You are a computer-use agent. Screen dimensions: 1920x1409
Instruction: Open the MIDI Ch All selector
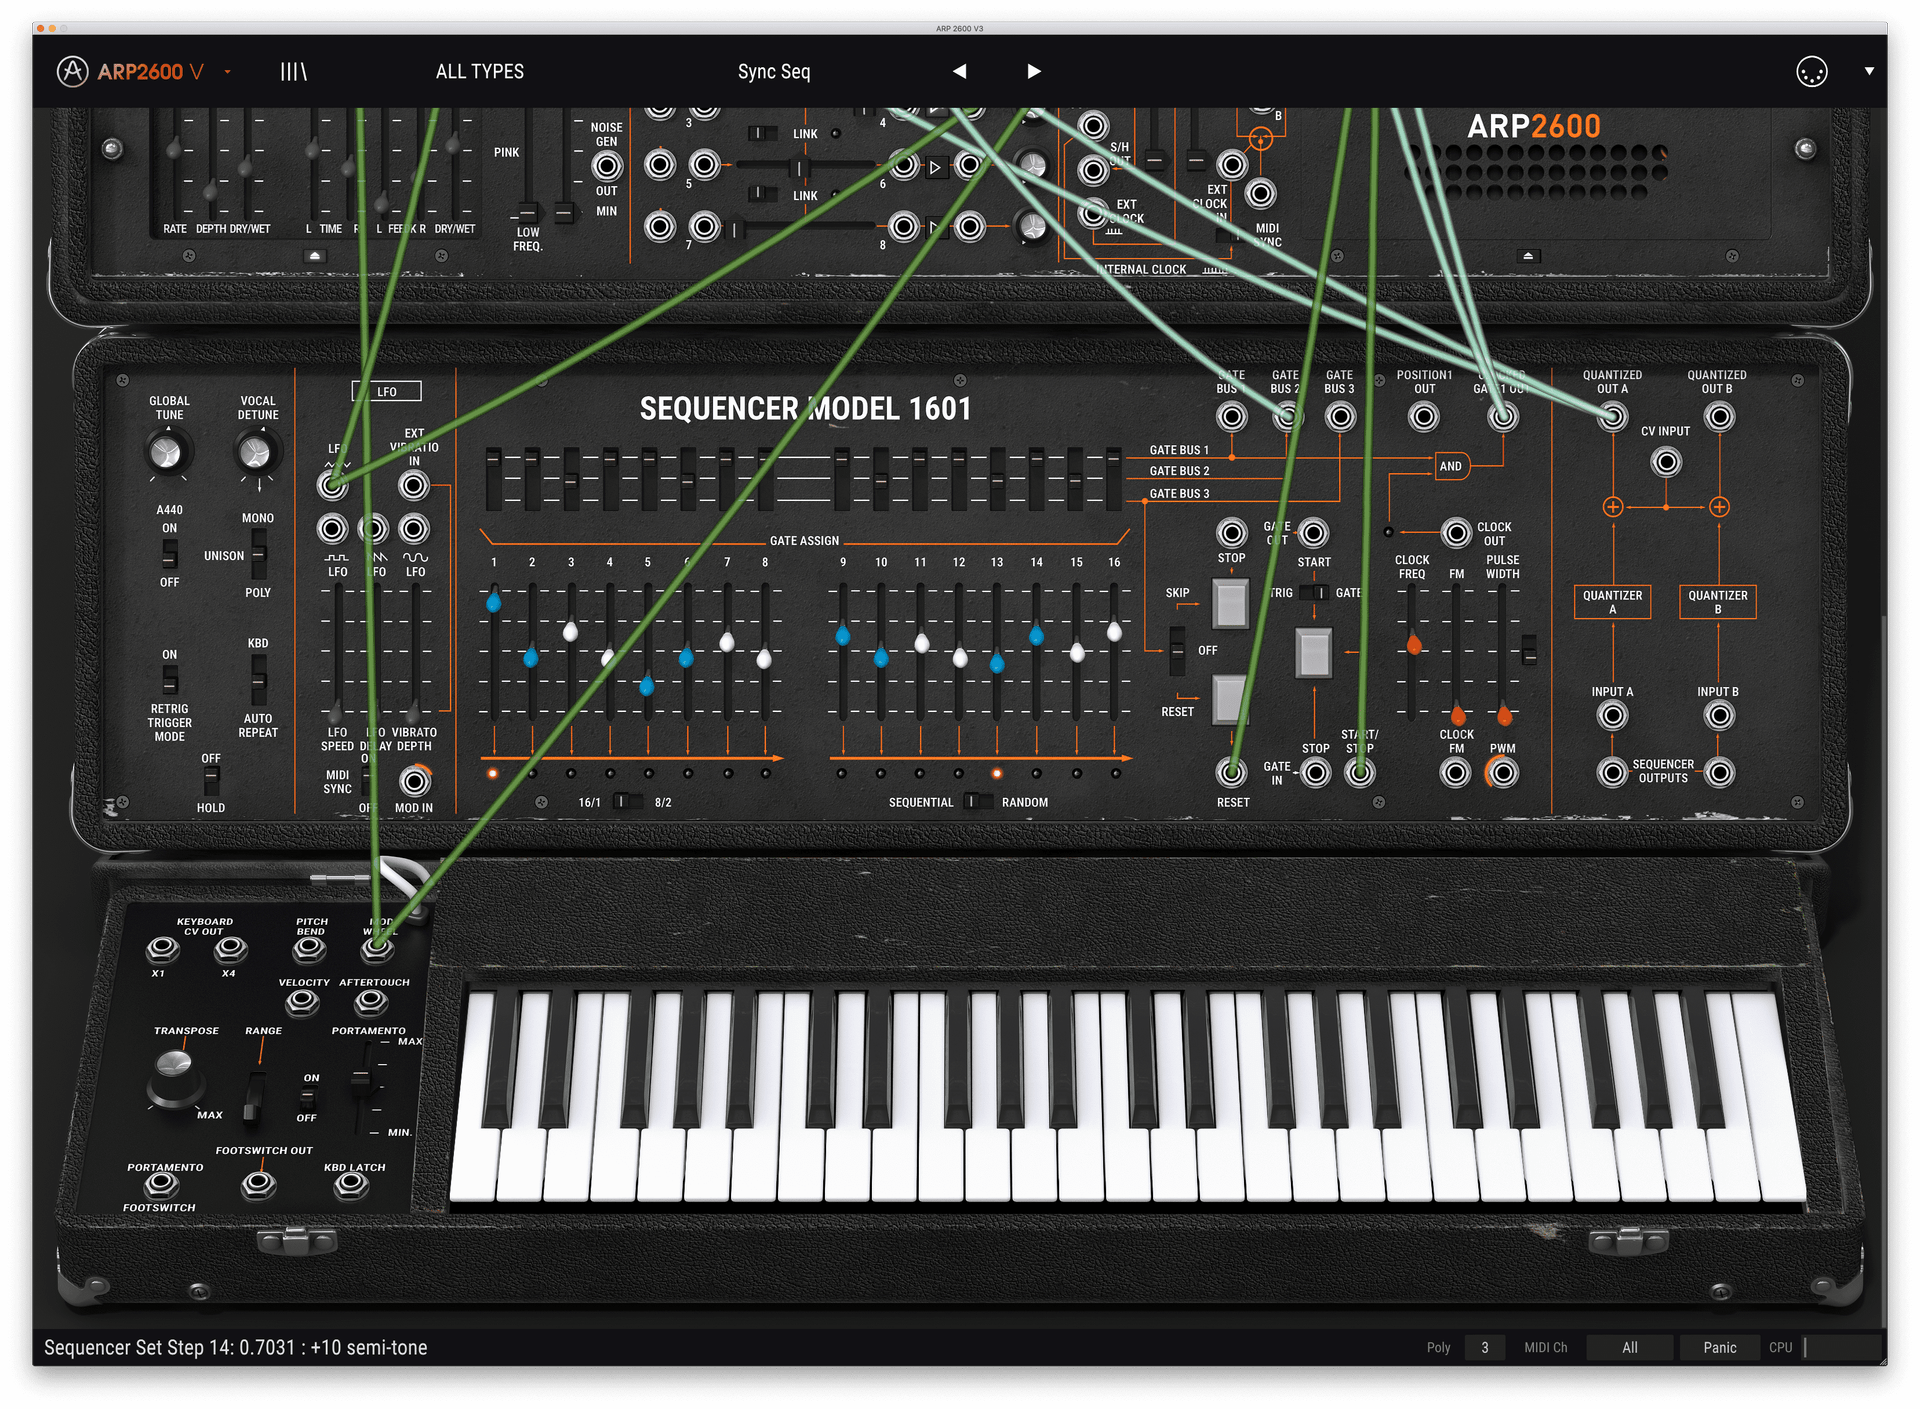1630,1347
